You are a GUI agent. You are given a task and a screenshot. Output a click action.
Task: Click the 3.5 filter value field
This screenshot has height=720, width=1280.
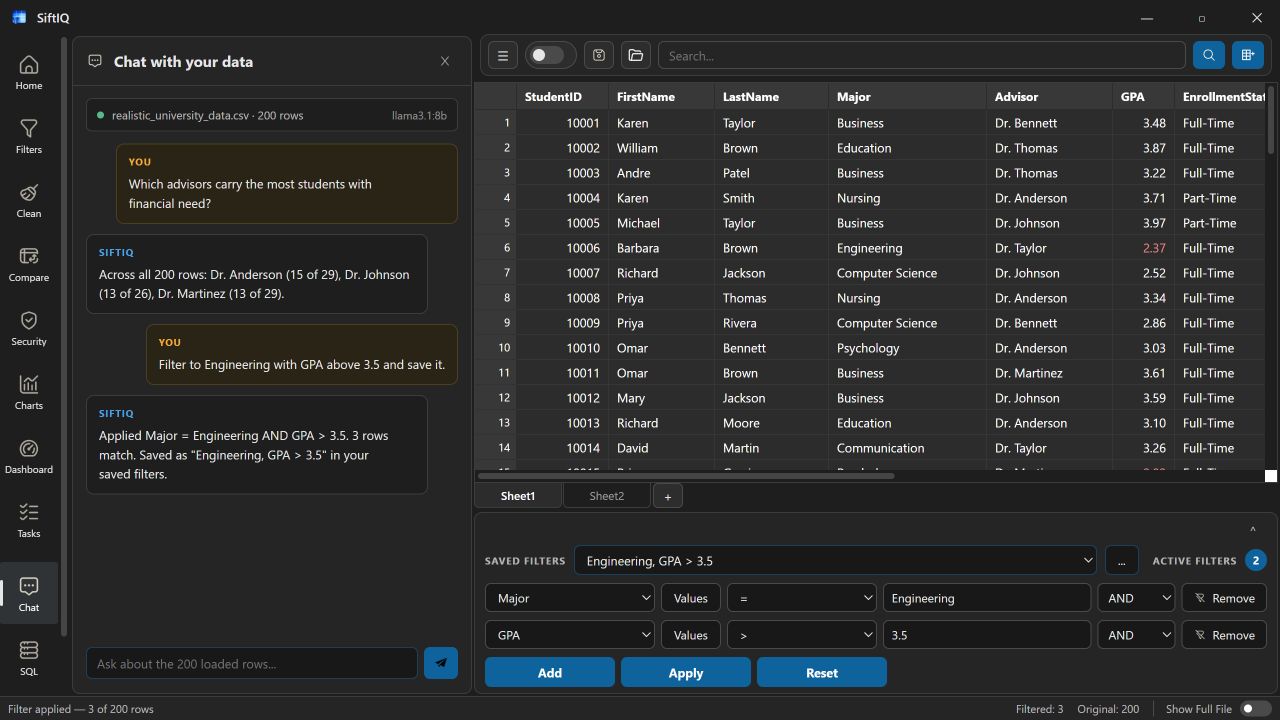point(987,635)
